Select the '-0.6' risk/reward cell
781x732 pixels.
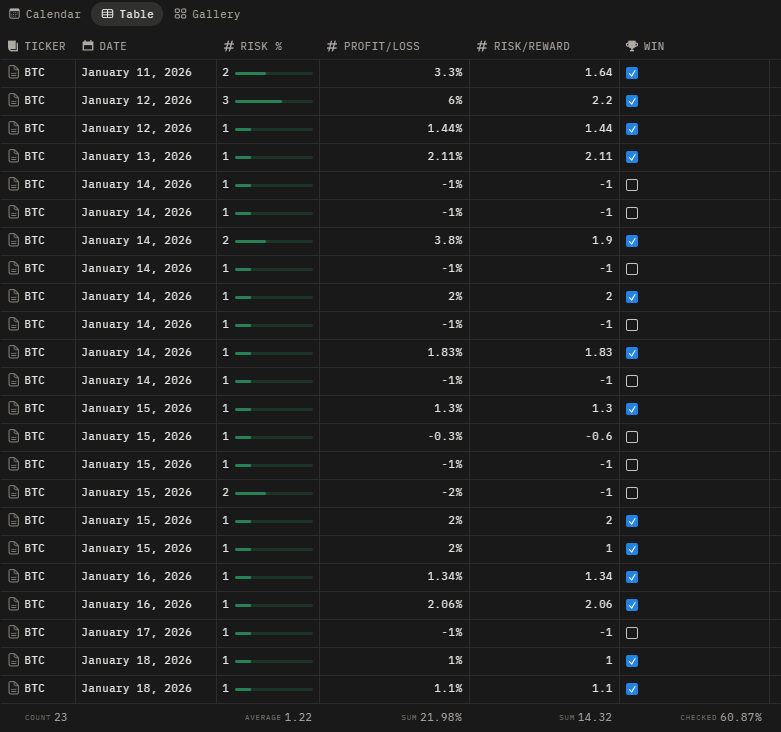tap(544, 437)
